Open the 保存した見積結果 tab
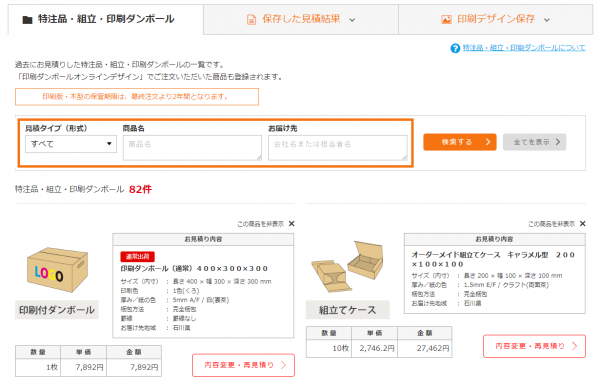This screenshot has height=384, width=600. click(301, 19)
